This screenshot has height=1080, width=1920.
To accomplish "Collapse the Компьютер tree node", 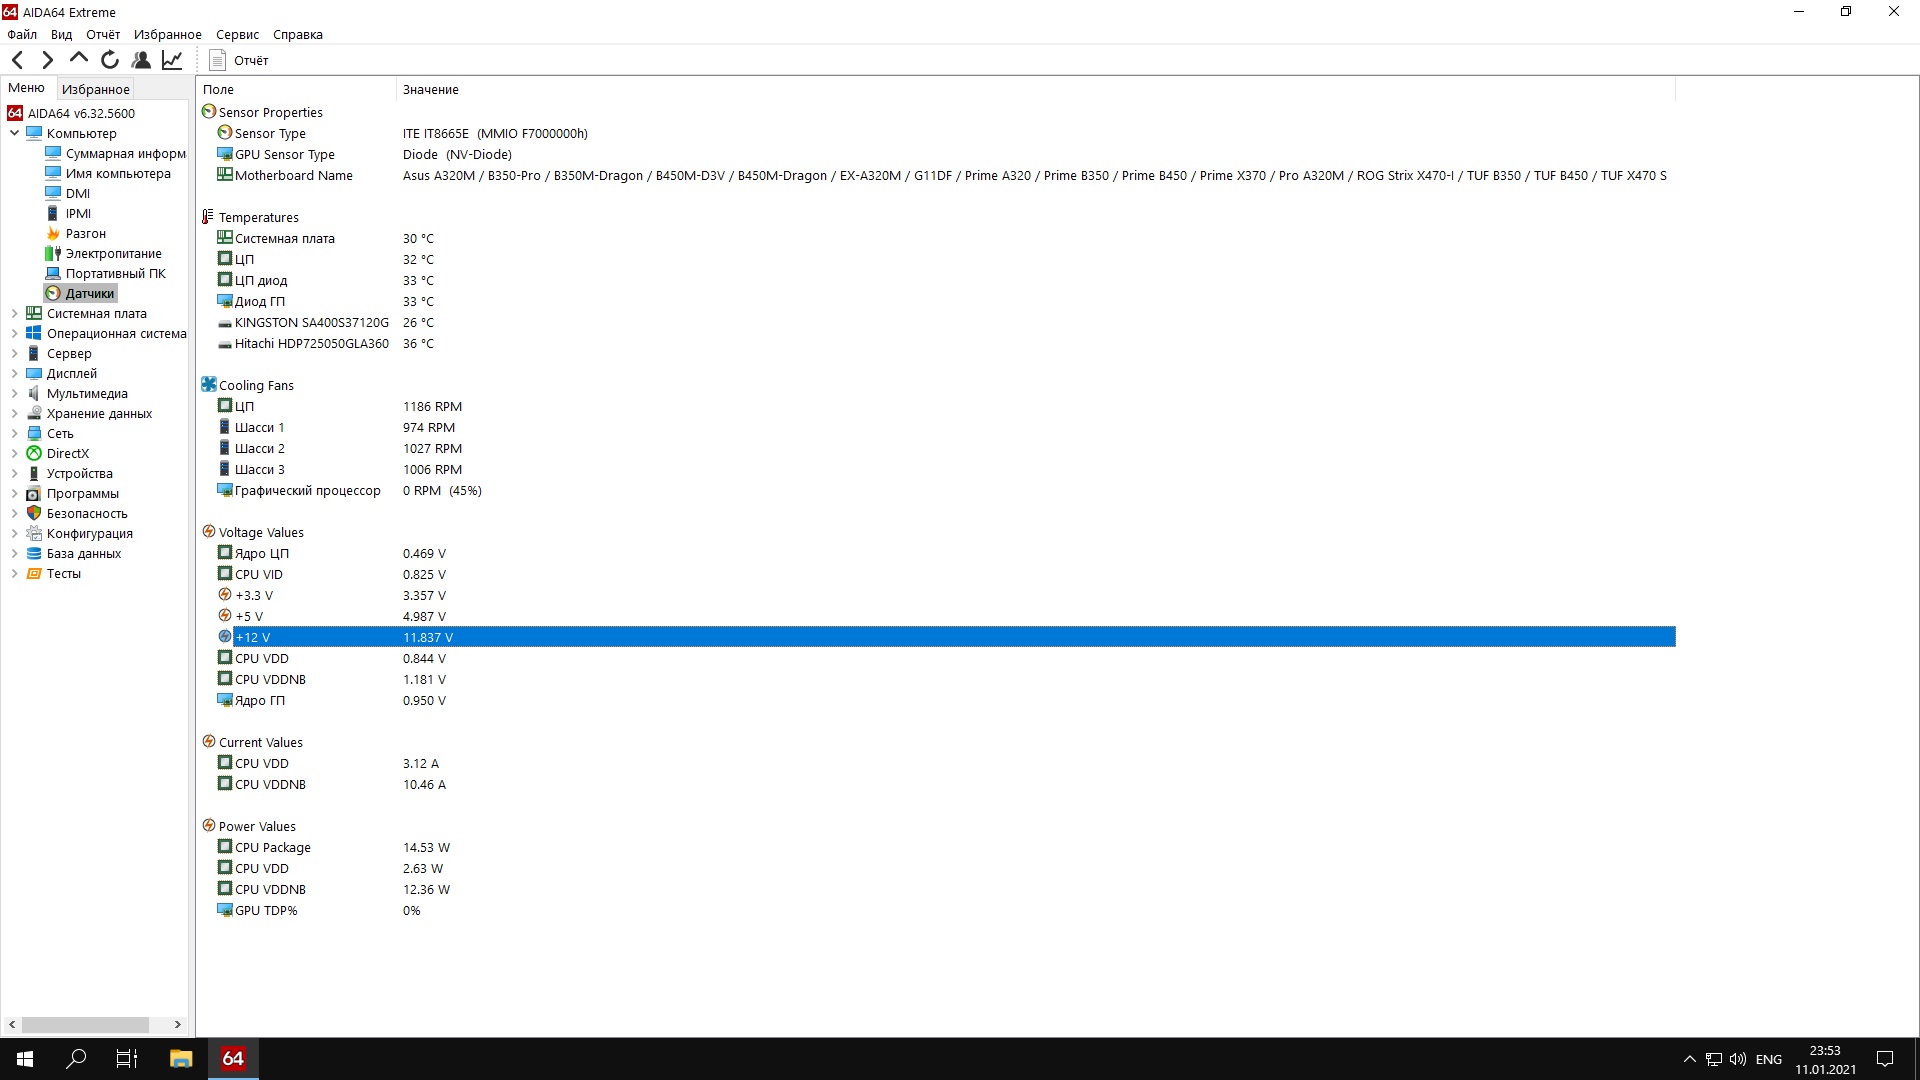I will (14, 133).
